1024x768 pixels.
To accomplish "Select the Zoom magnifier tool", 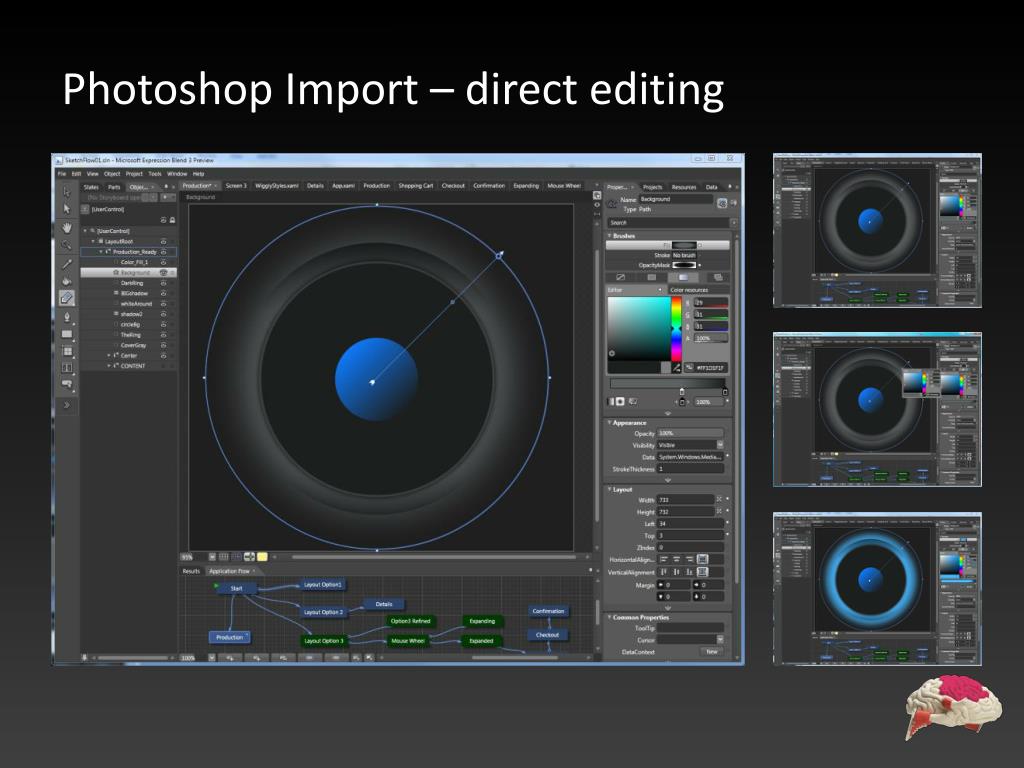I will 67,245.
